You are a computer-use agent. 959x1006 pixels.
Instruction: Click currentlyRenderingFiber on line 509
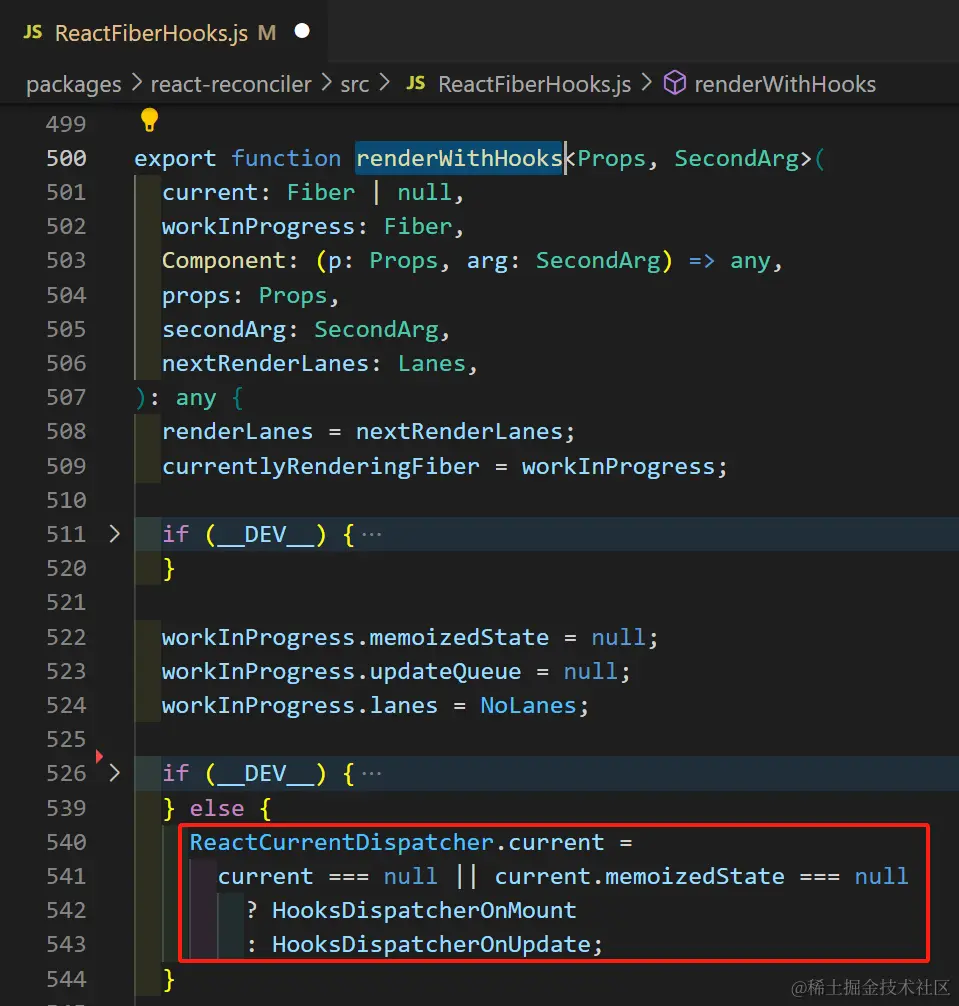click(321, 466)
